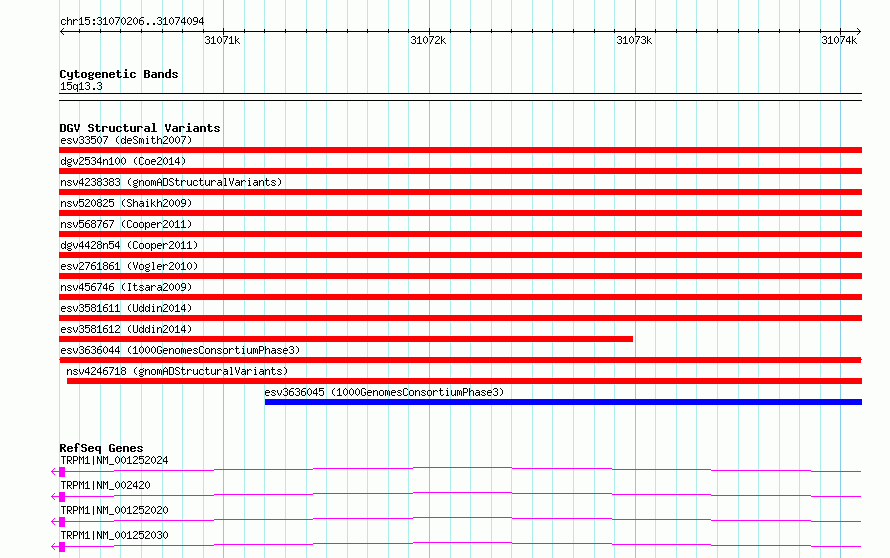
Task: Open the TRPM1|NM_001252030 gene label
Action: pos(114,535)
